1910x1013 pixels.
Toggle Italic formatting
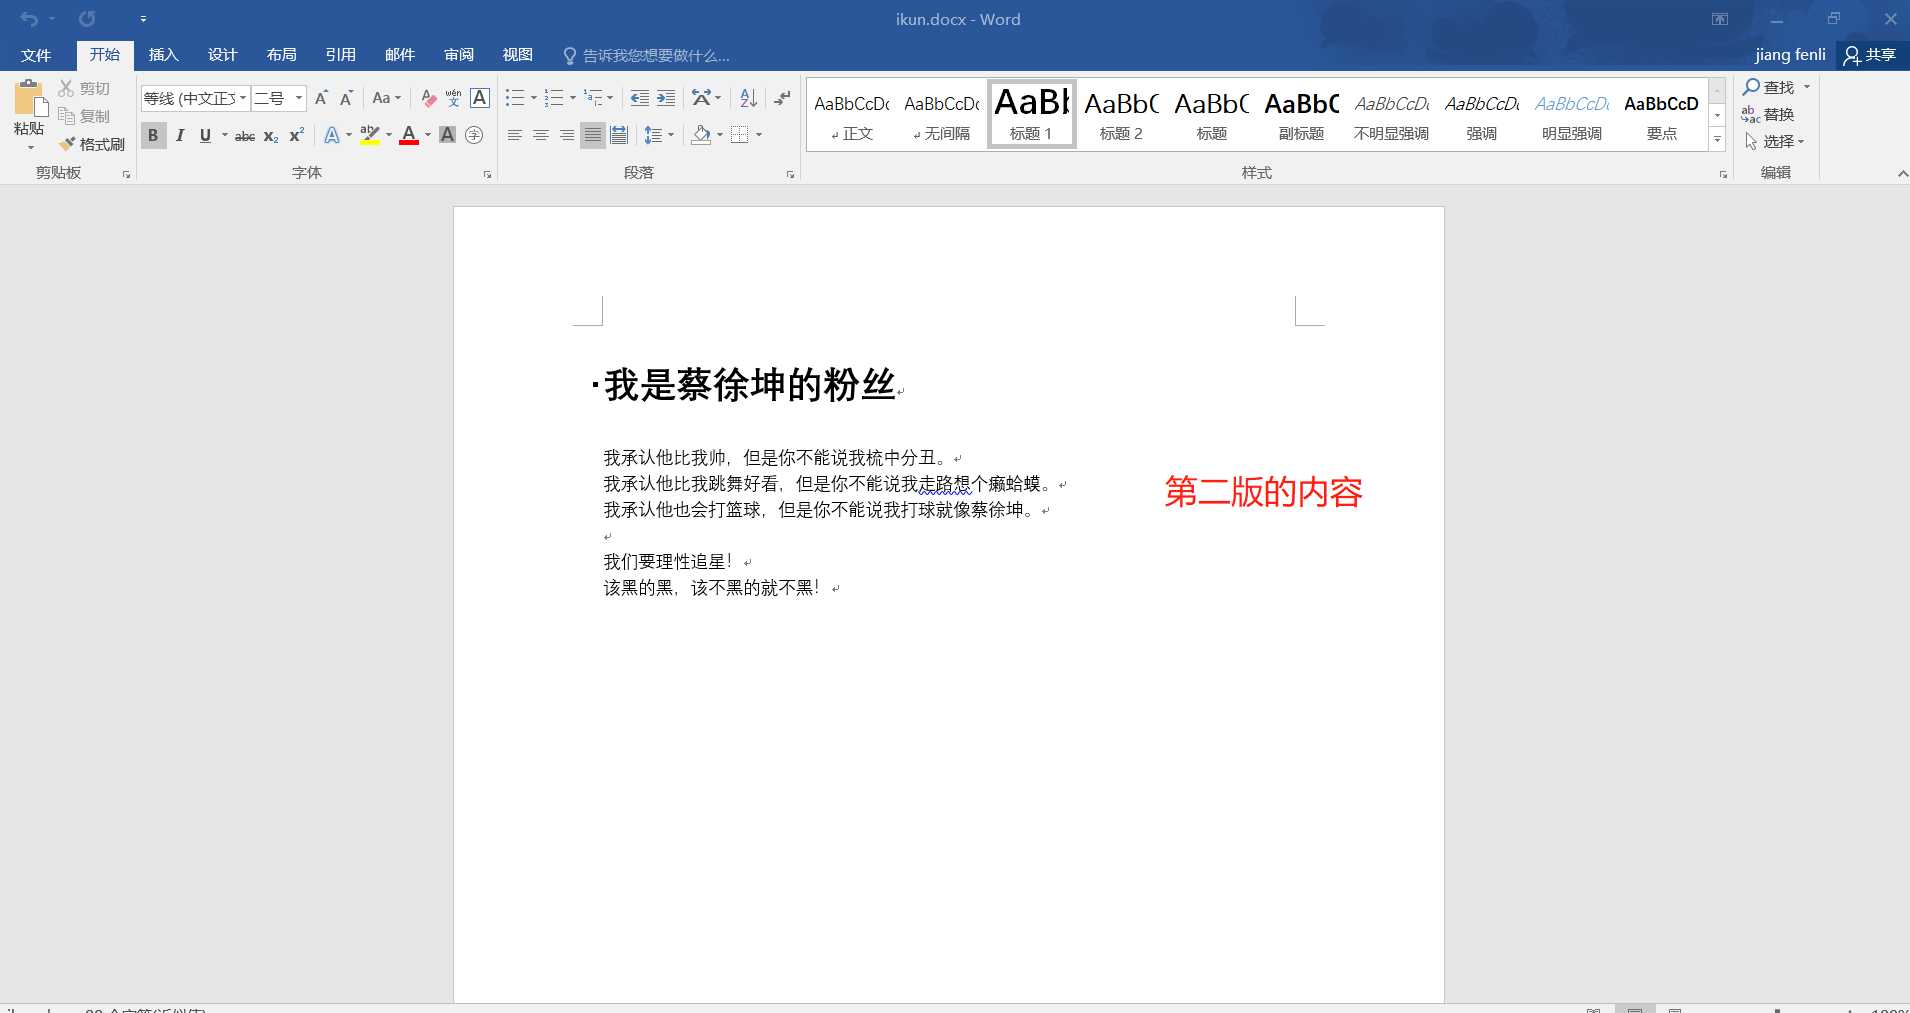[x=180, y=135]
